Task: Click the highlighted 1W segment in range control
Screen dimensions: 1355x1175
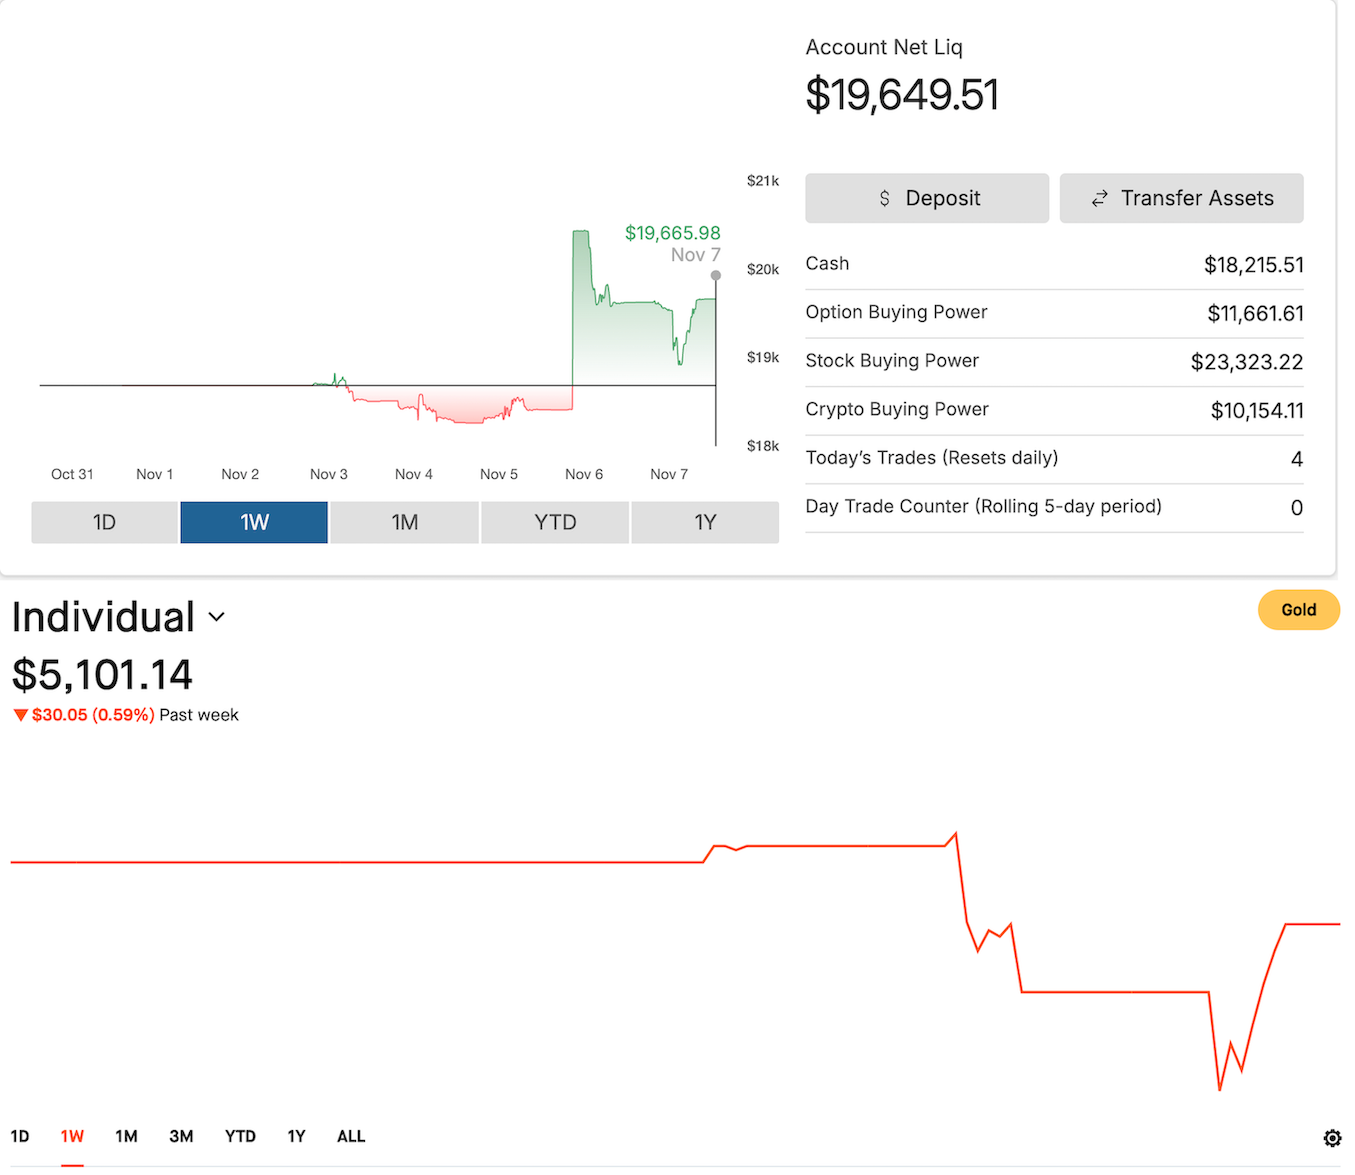Action: (x=253, y=522)
